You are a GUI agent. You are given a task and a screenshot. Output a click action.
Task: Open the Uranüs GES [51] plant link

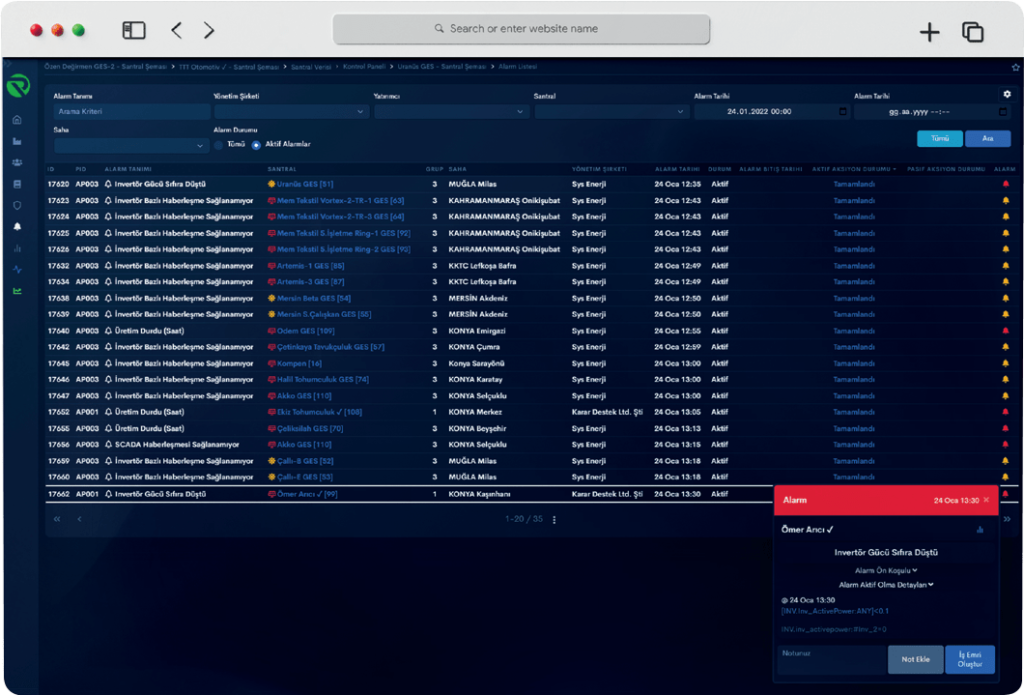(304, 184)
